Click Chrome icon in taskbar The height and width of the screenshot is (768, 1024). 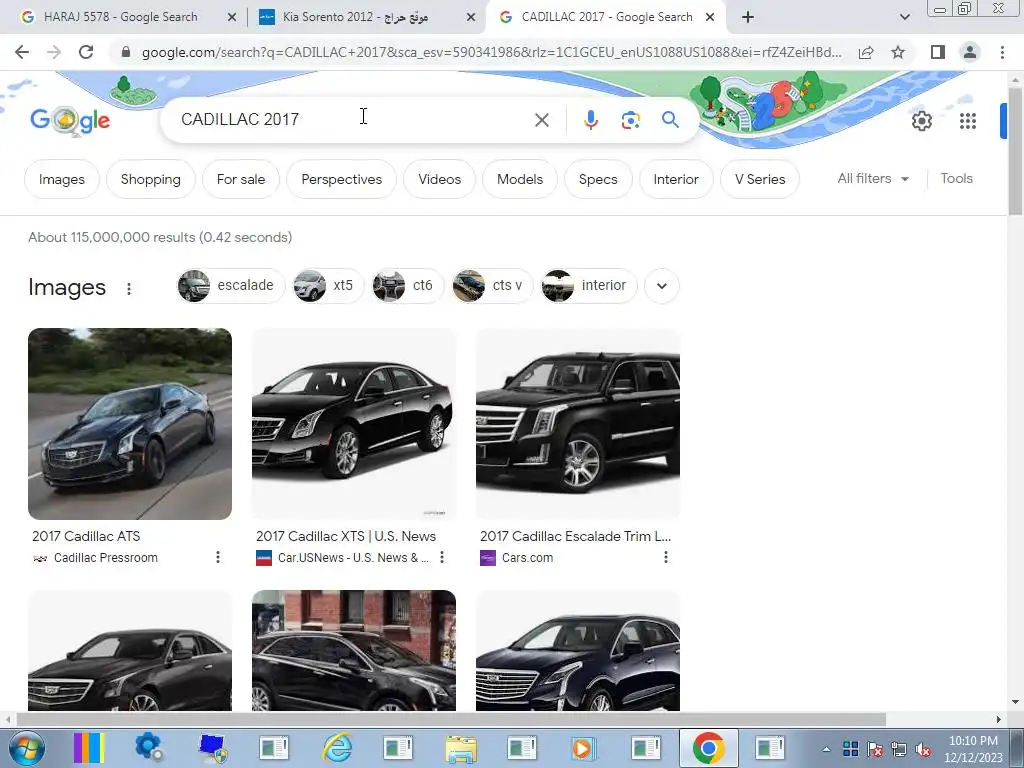[709, 748]
